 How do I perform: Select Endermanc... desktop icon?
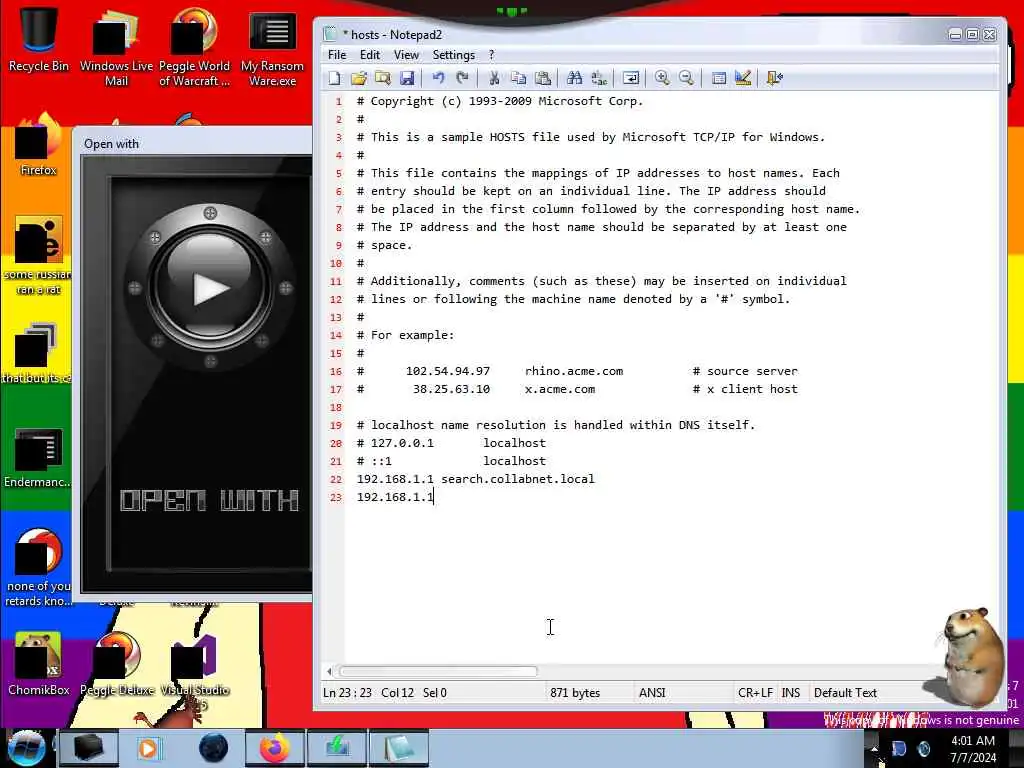click(x=37, y=457)
